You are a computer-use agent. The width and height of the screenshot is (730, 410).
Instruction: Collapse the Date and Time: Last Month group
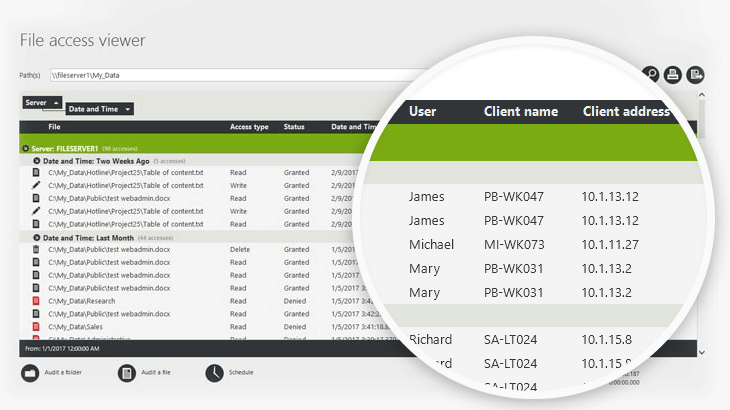[x=37, y=238]
